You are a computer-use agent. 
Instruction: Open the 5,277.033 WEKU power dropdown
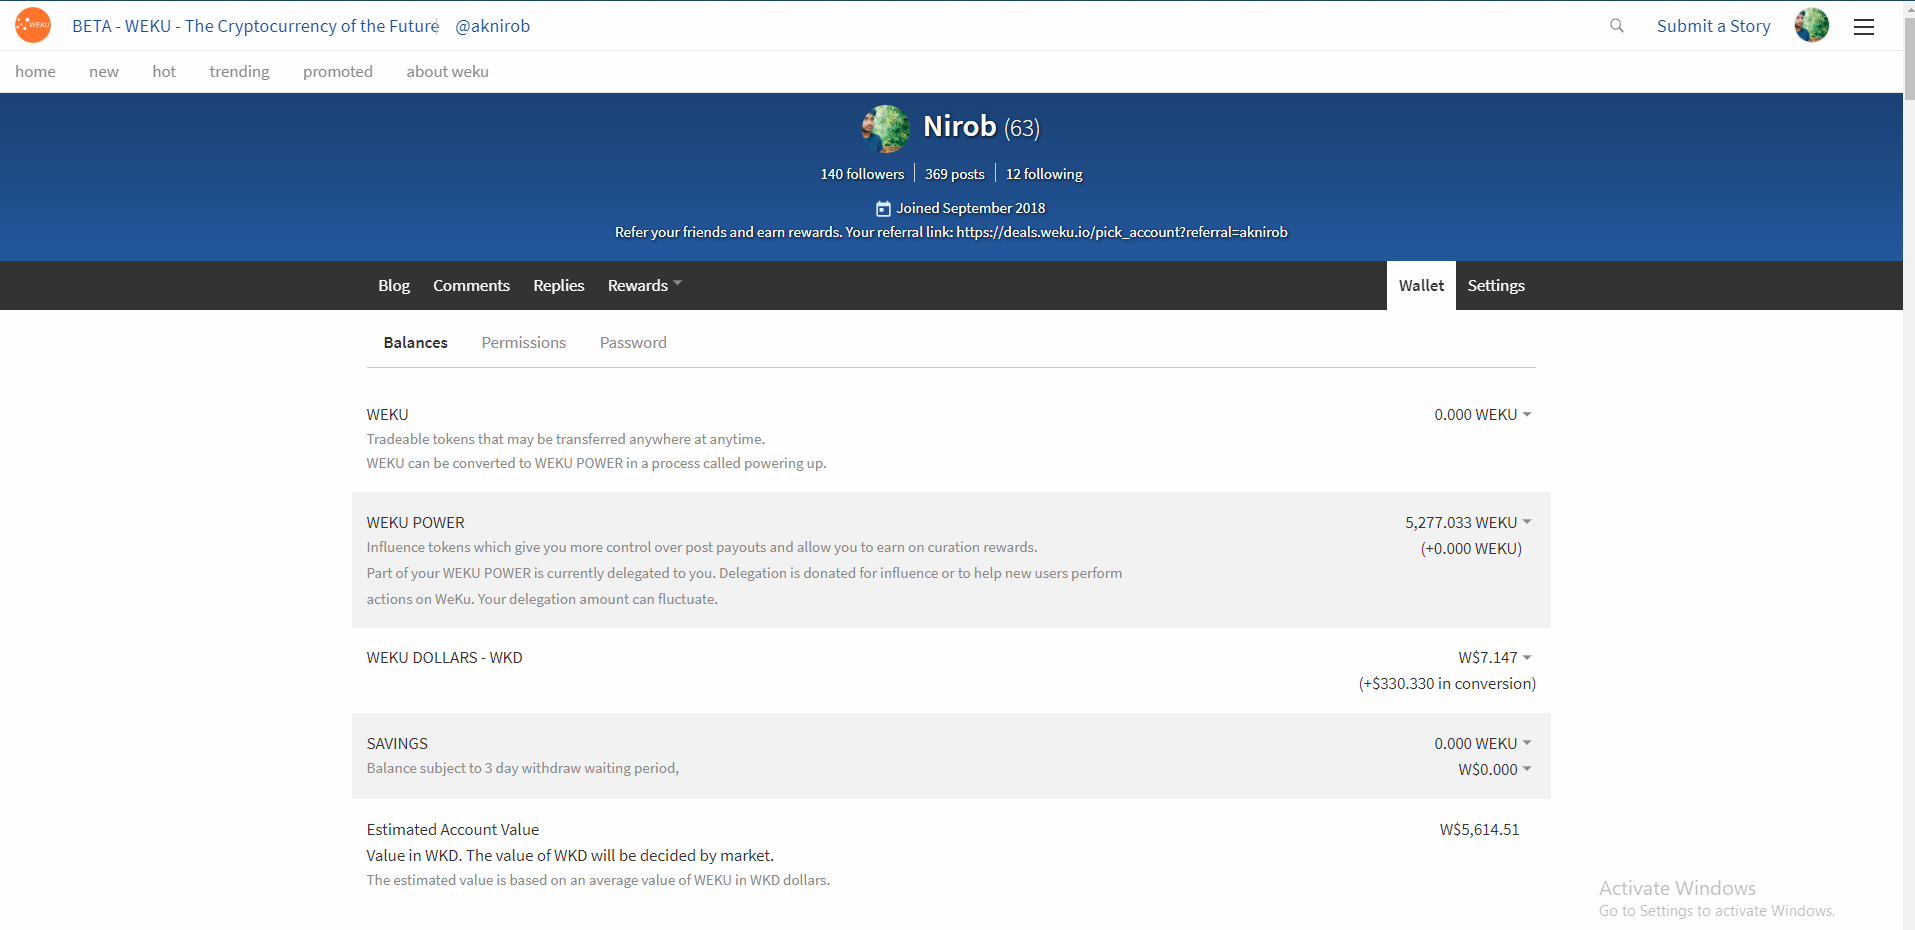[1468, 522]
